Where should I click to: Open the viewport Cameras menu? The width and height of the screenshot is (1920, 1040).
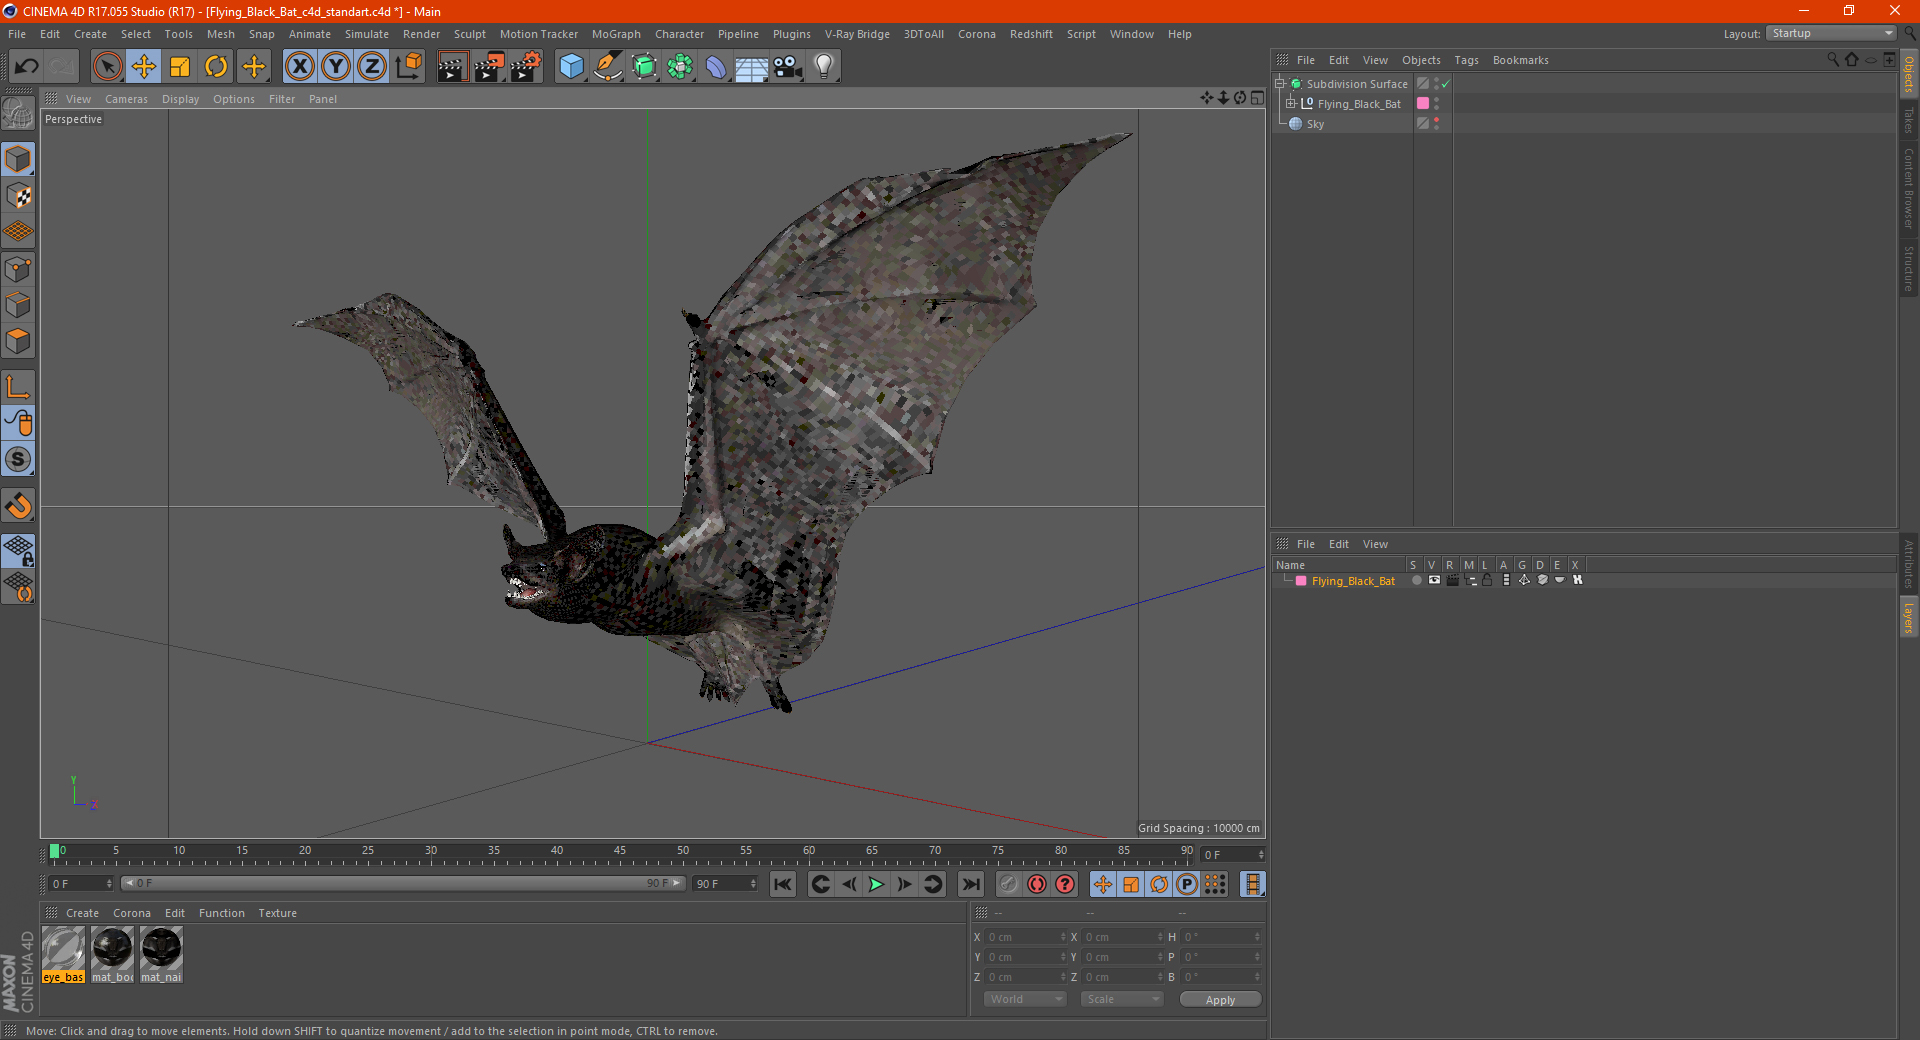(126, 99)
